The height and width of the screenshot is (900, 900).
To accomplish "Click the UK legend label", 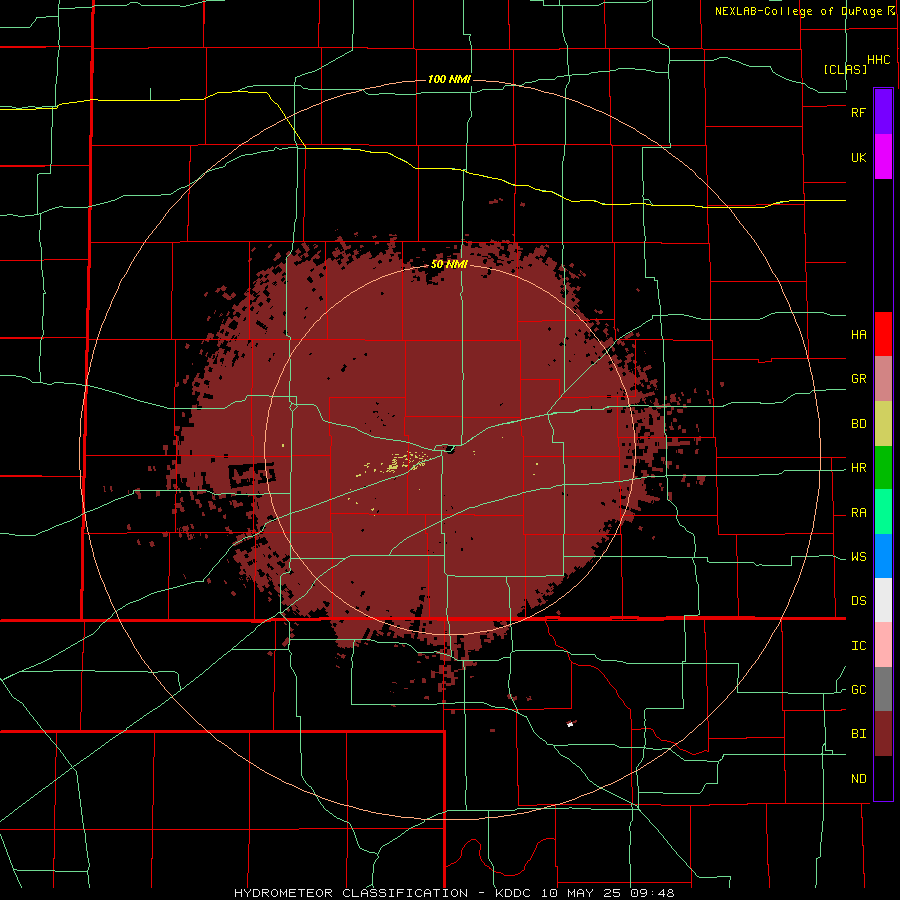I will pyautogui.click(x=858, y=158).
